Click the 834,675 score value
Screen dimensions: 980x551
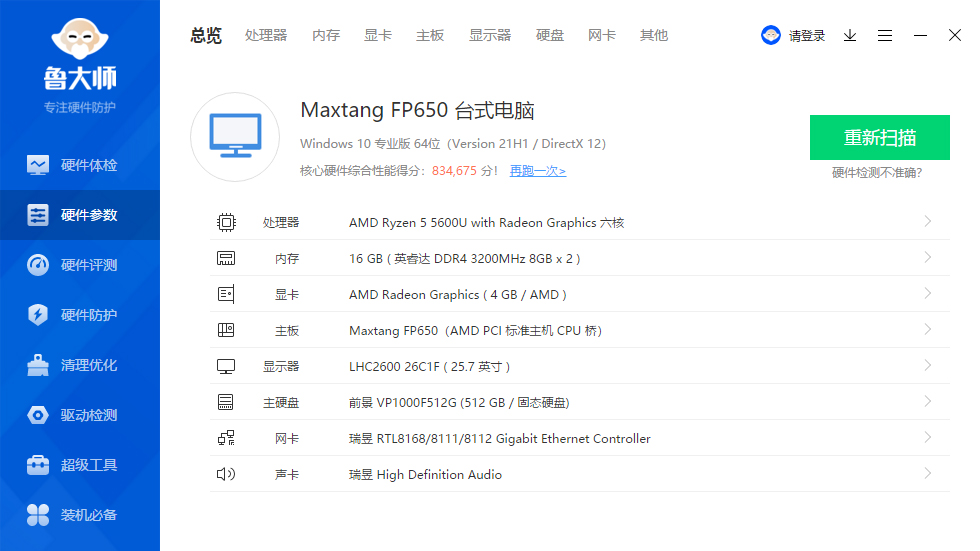[454, 171]
